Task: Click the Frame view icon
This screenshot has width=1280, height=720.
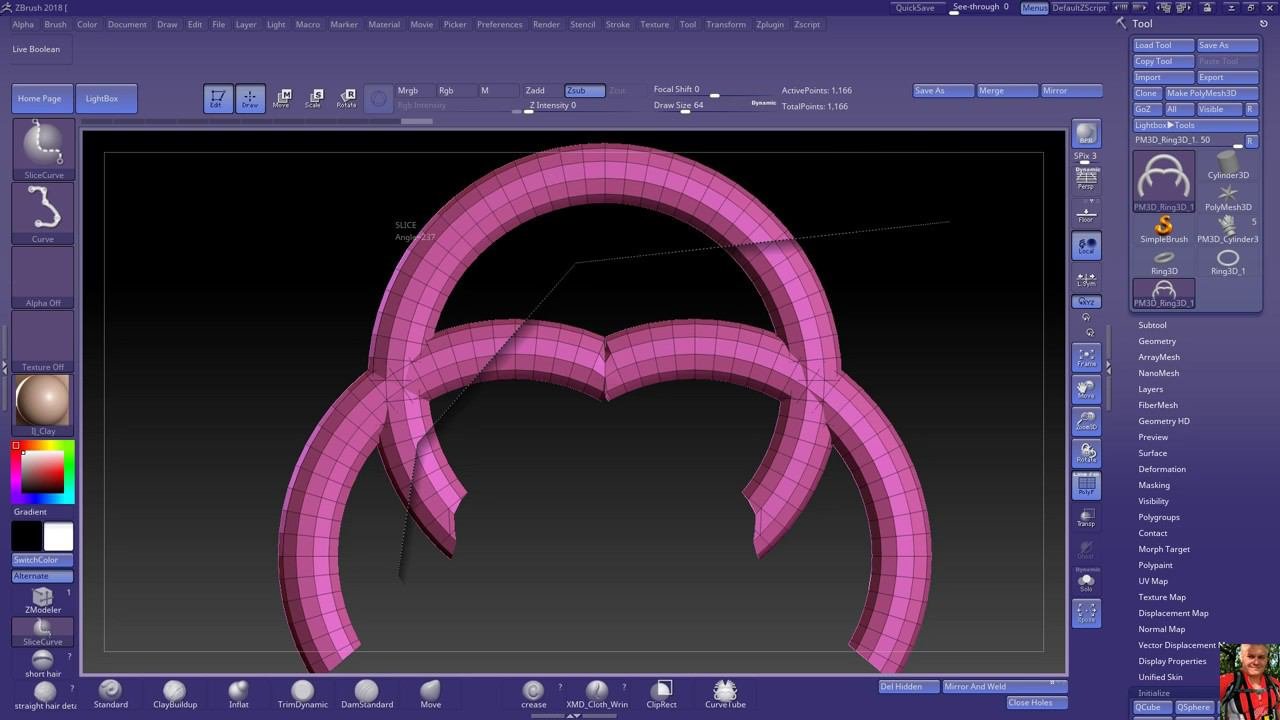Action: pyautogui.click(x=1086, y=357)
